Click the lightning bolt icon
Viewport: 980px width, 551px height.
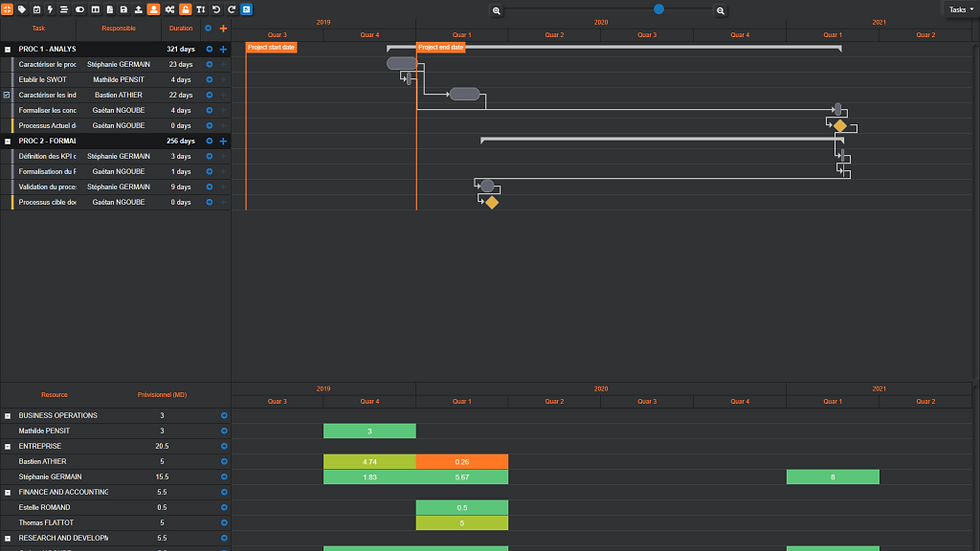[50, 9]
